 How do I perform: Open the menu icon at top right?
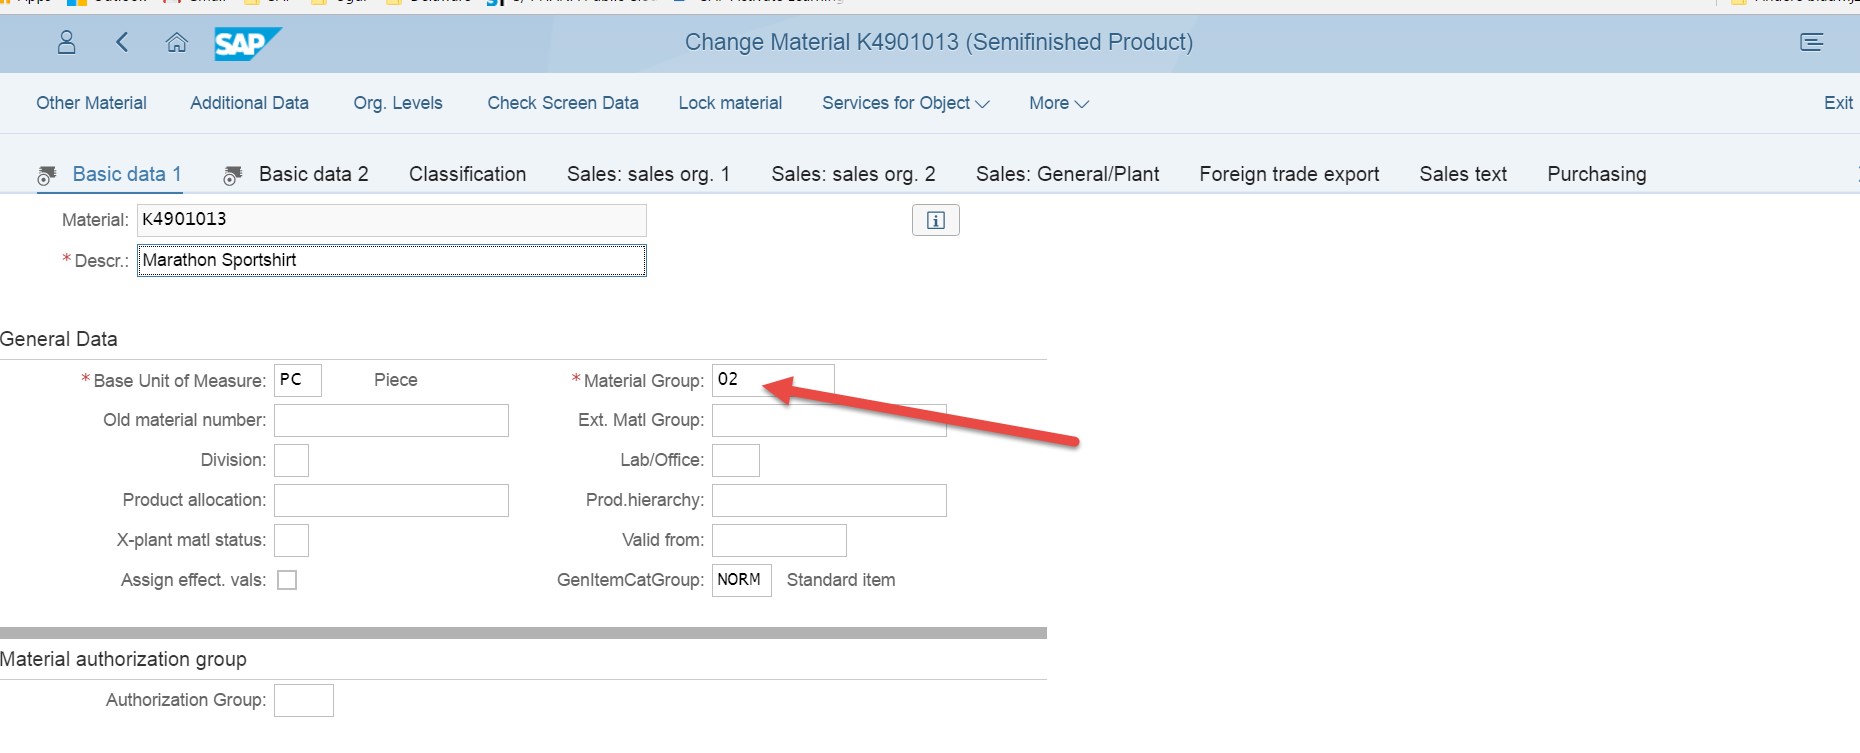click(1811, 42)
